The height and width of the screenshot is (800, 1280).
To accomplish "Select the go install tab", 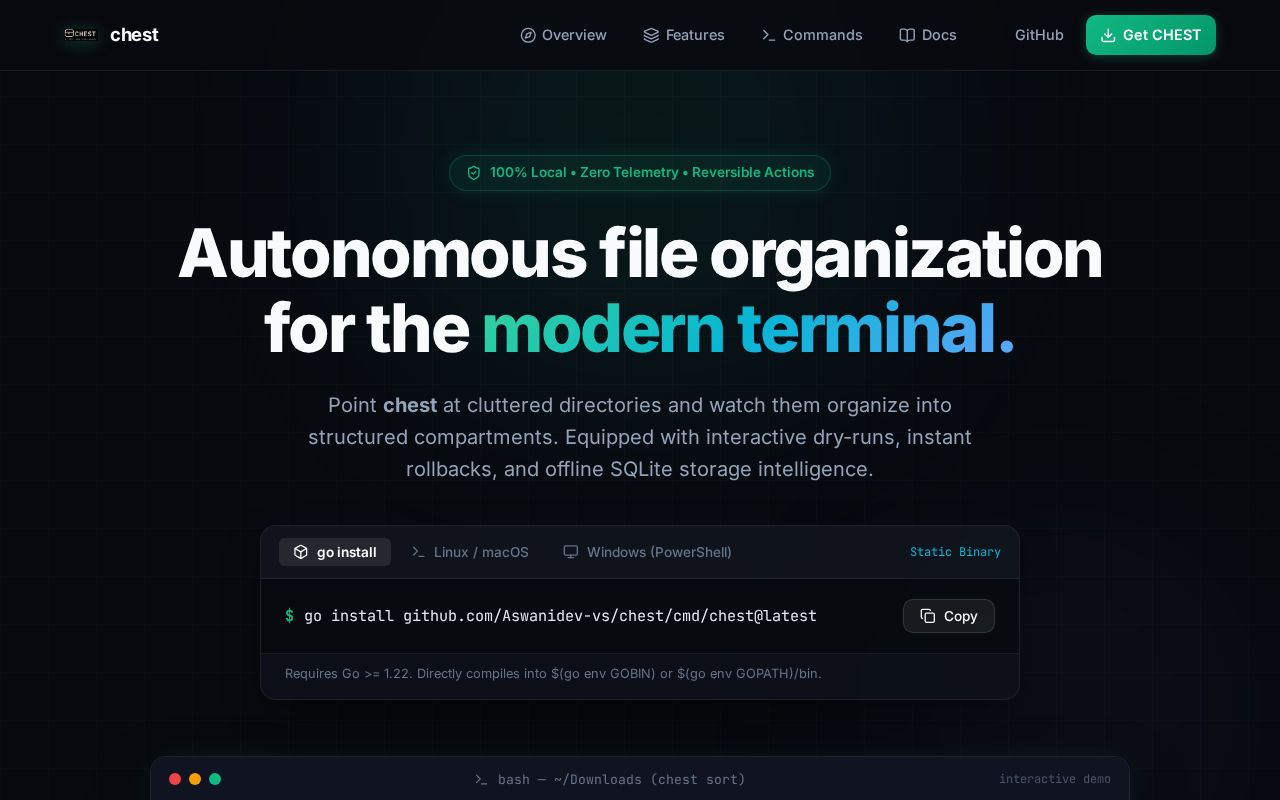I will pos(335,552).
